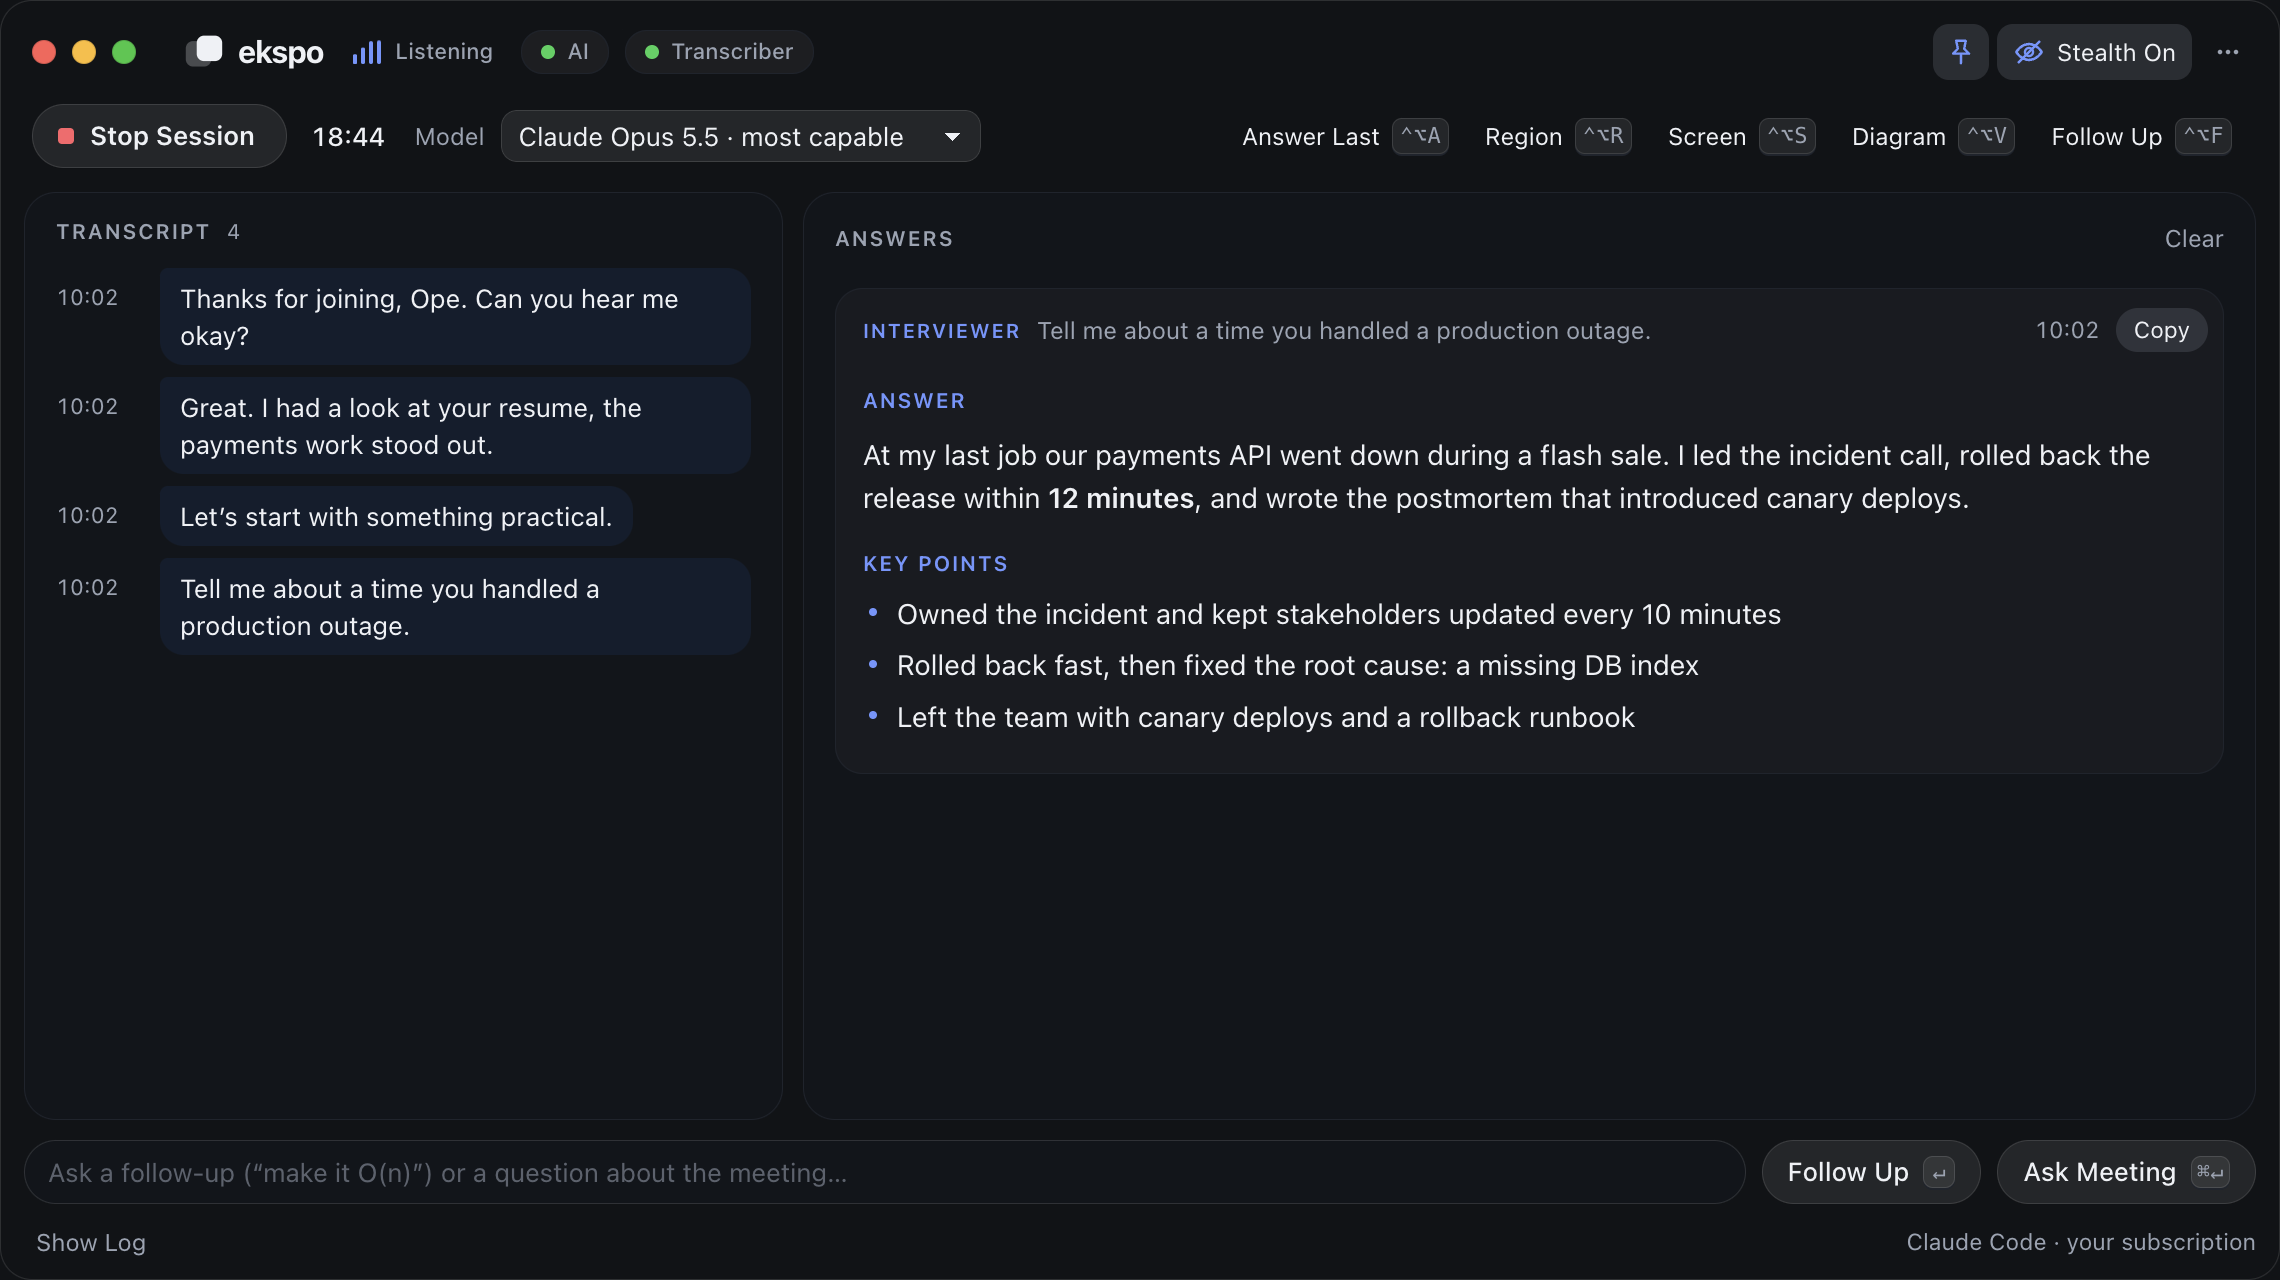2280x1280 pixels.
Task: Open Show Log at the bottom
Action: click(x=91, y=1242)
